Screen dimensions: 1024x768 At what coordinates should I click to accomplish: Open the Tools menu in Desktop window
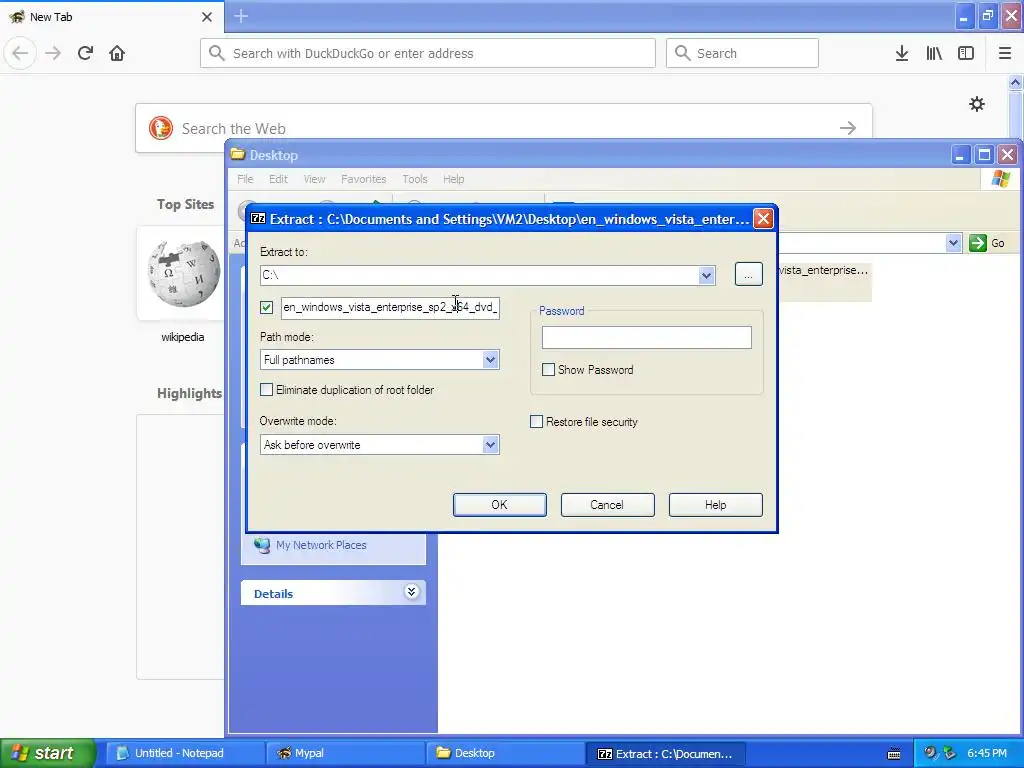[415, 179]
